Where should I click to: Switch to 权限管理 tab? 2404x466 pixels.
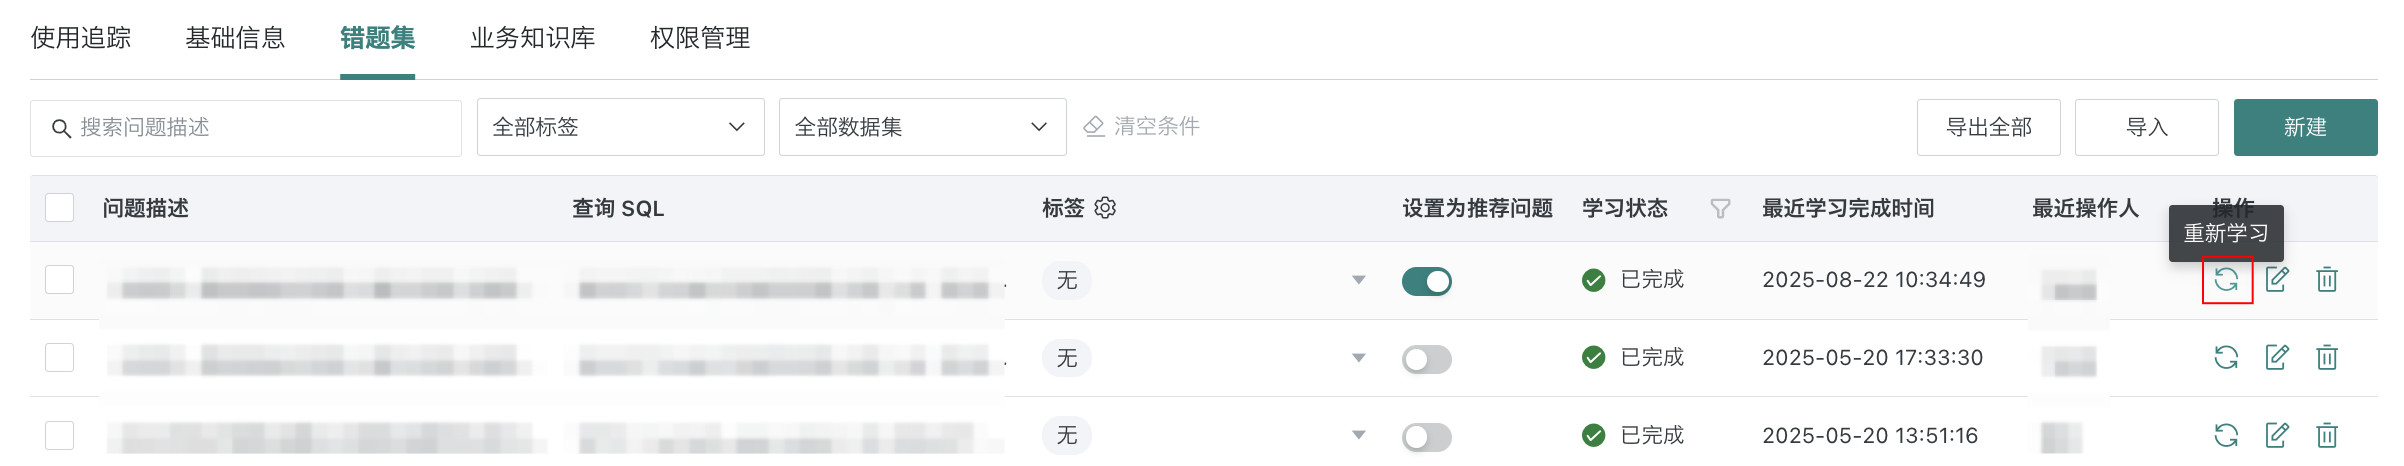pos(700,38)
